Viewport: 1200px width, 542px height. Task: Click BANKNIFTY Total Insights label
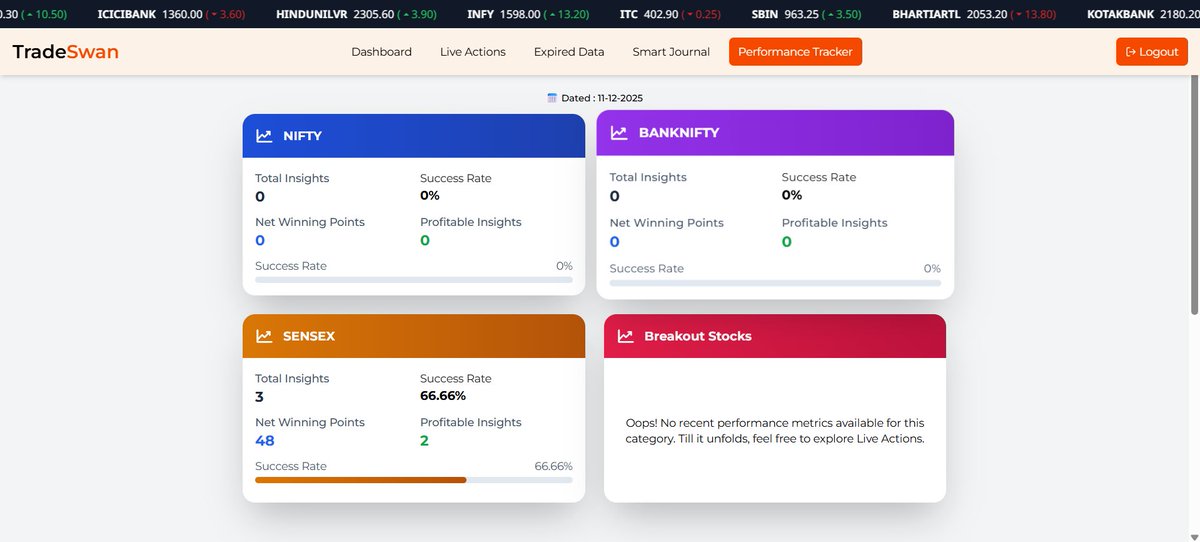648,177
